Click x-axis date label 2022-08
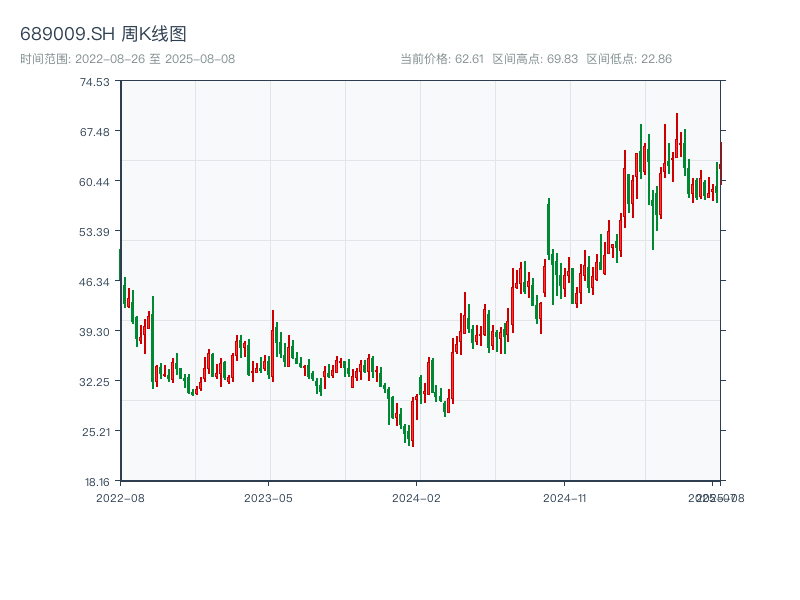800x600 pixels. click(x=120, y=498)
